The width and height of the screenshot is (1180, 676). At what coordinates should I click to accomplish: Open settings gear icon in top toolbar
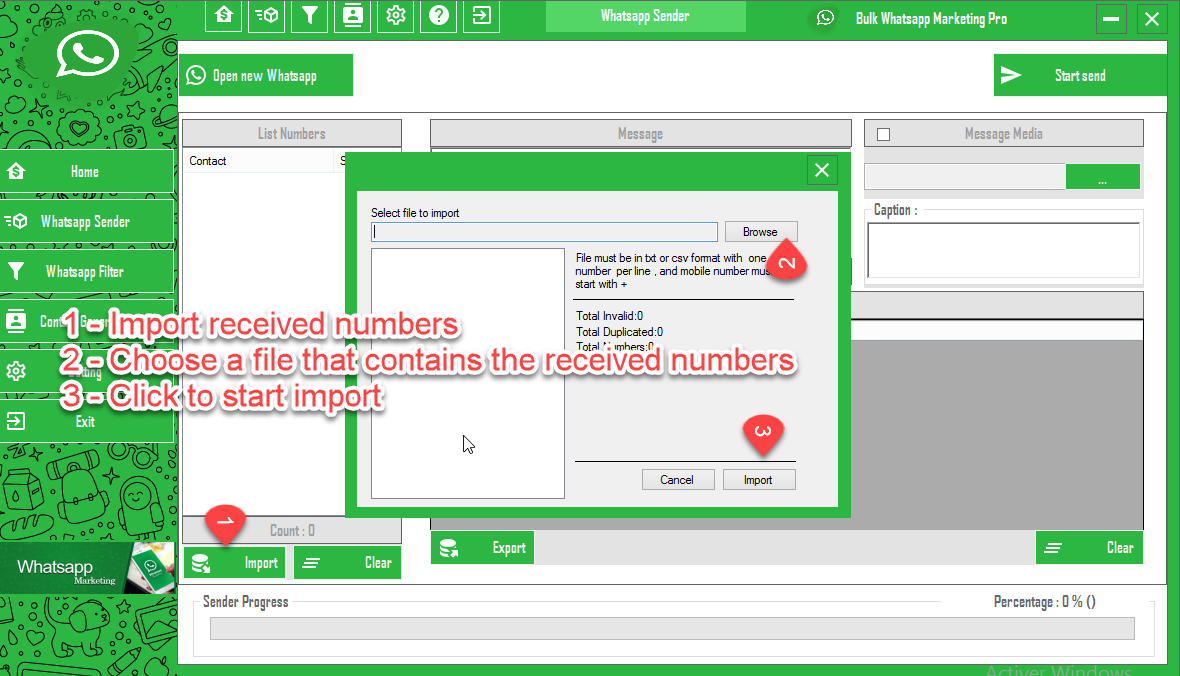click(396, 15)
